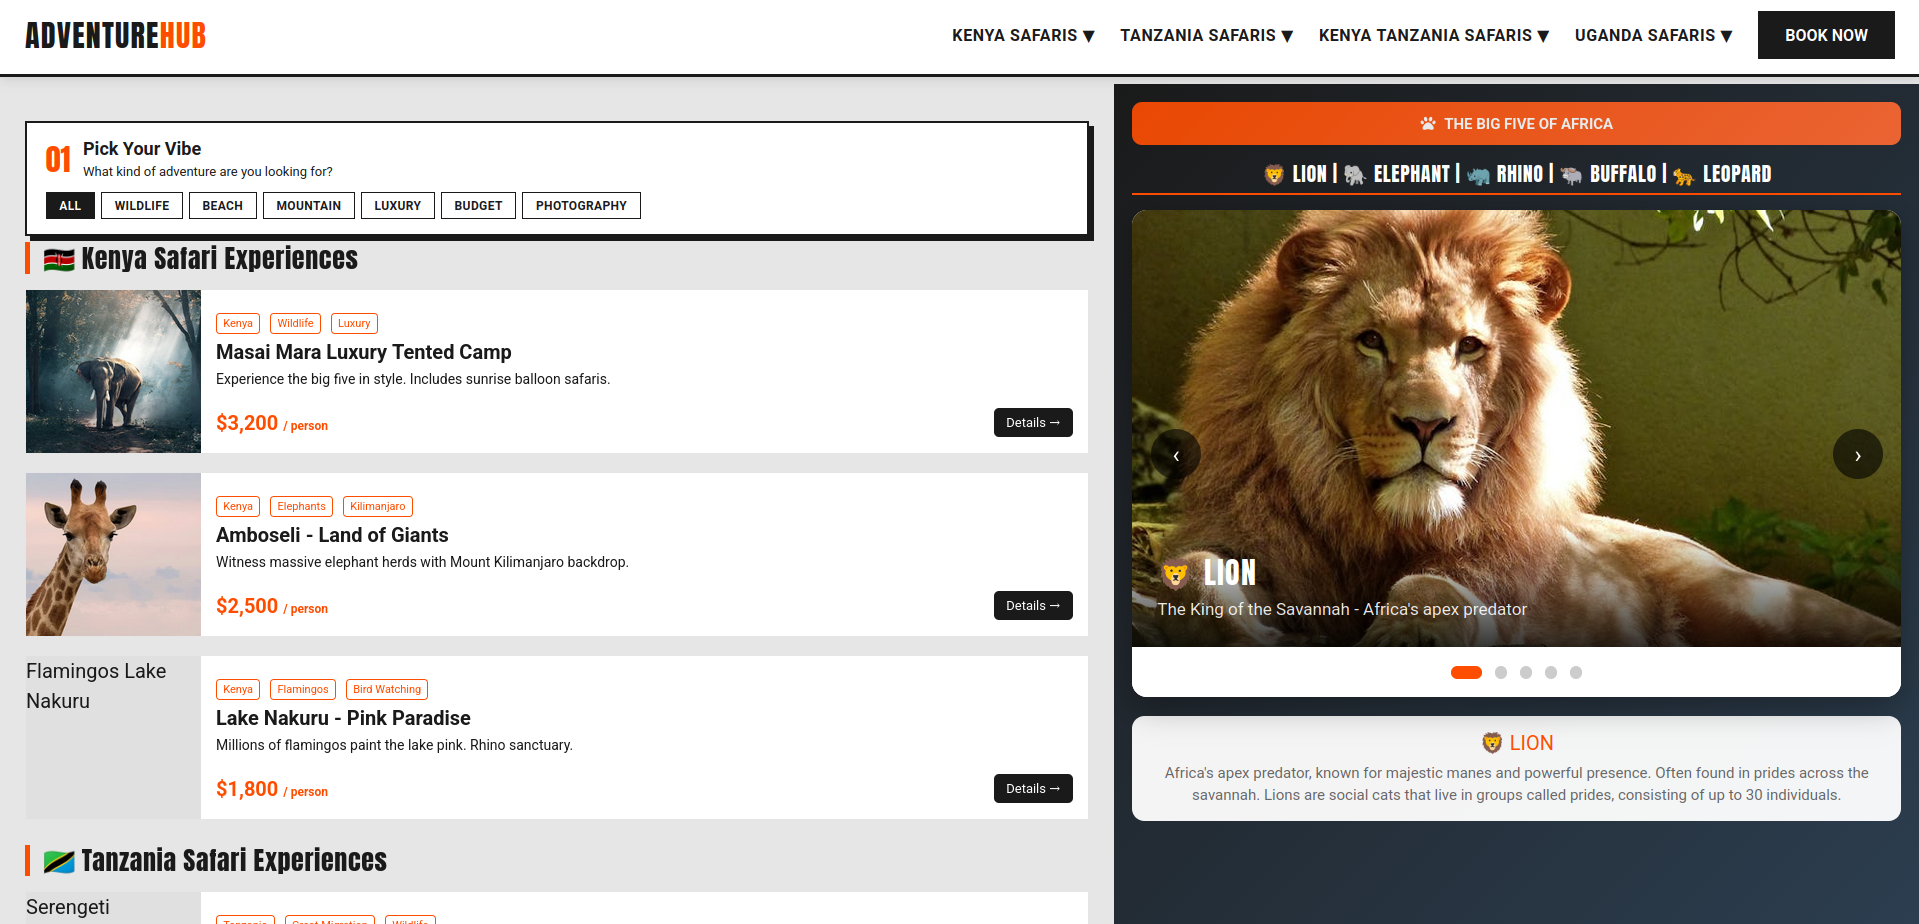1919x924 pixels.
Task: Go to next slide with right arrow
Action: 1857,455
